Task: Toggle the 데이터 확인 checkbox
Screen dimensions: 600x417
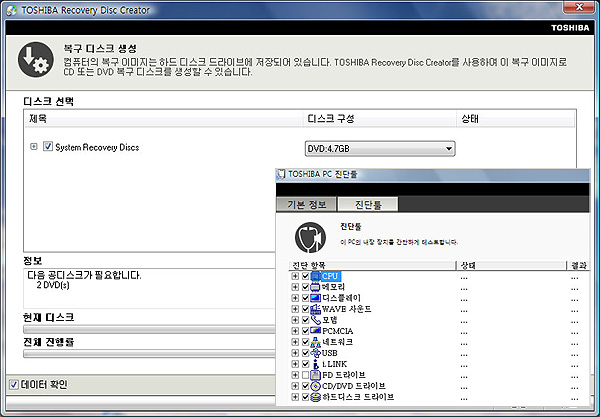Action: 13,385
